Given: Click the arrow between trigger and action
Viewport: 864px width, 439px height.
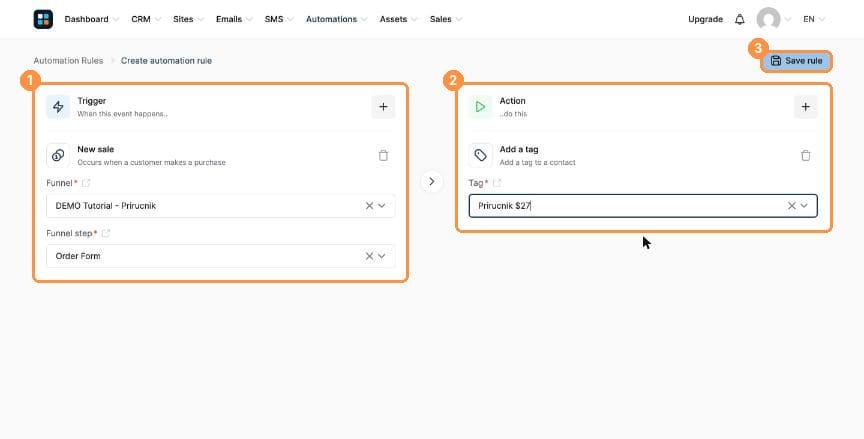Looking at the screenshot, I should (x=431, y=181).
